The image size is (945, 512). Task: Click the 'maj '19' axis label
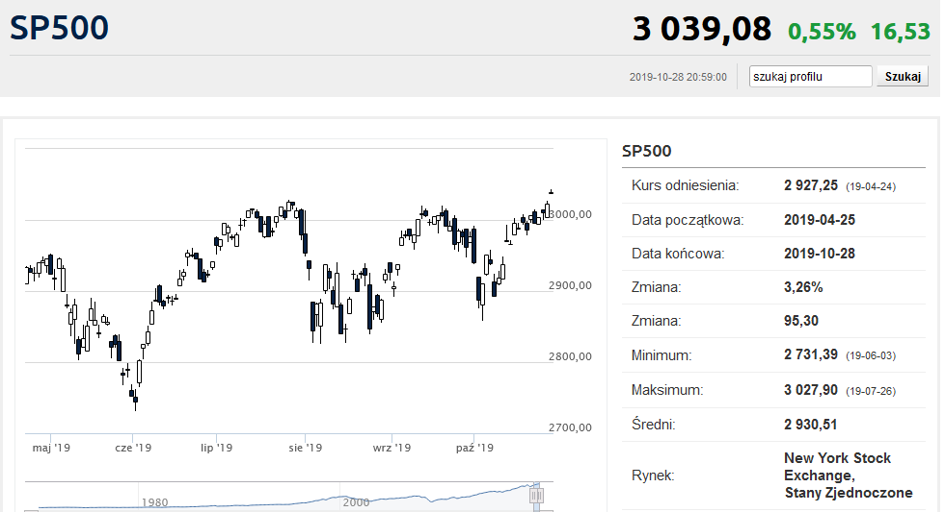click(x=51, y=448)
